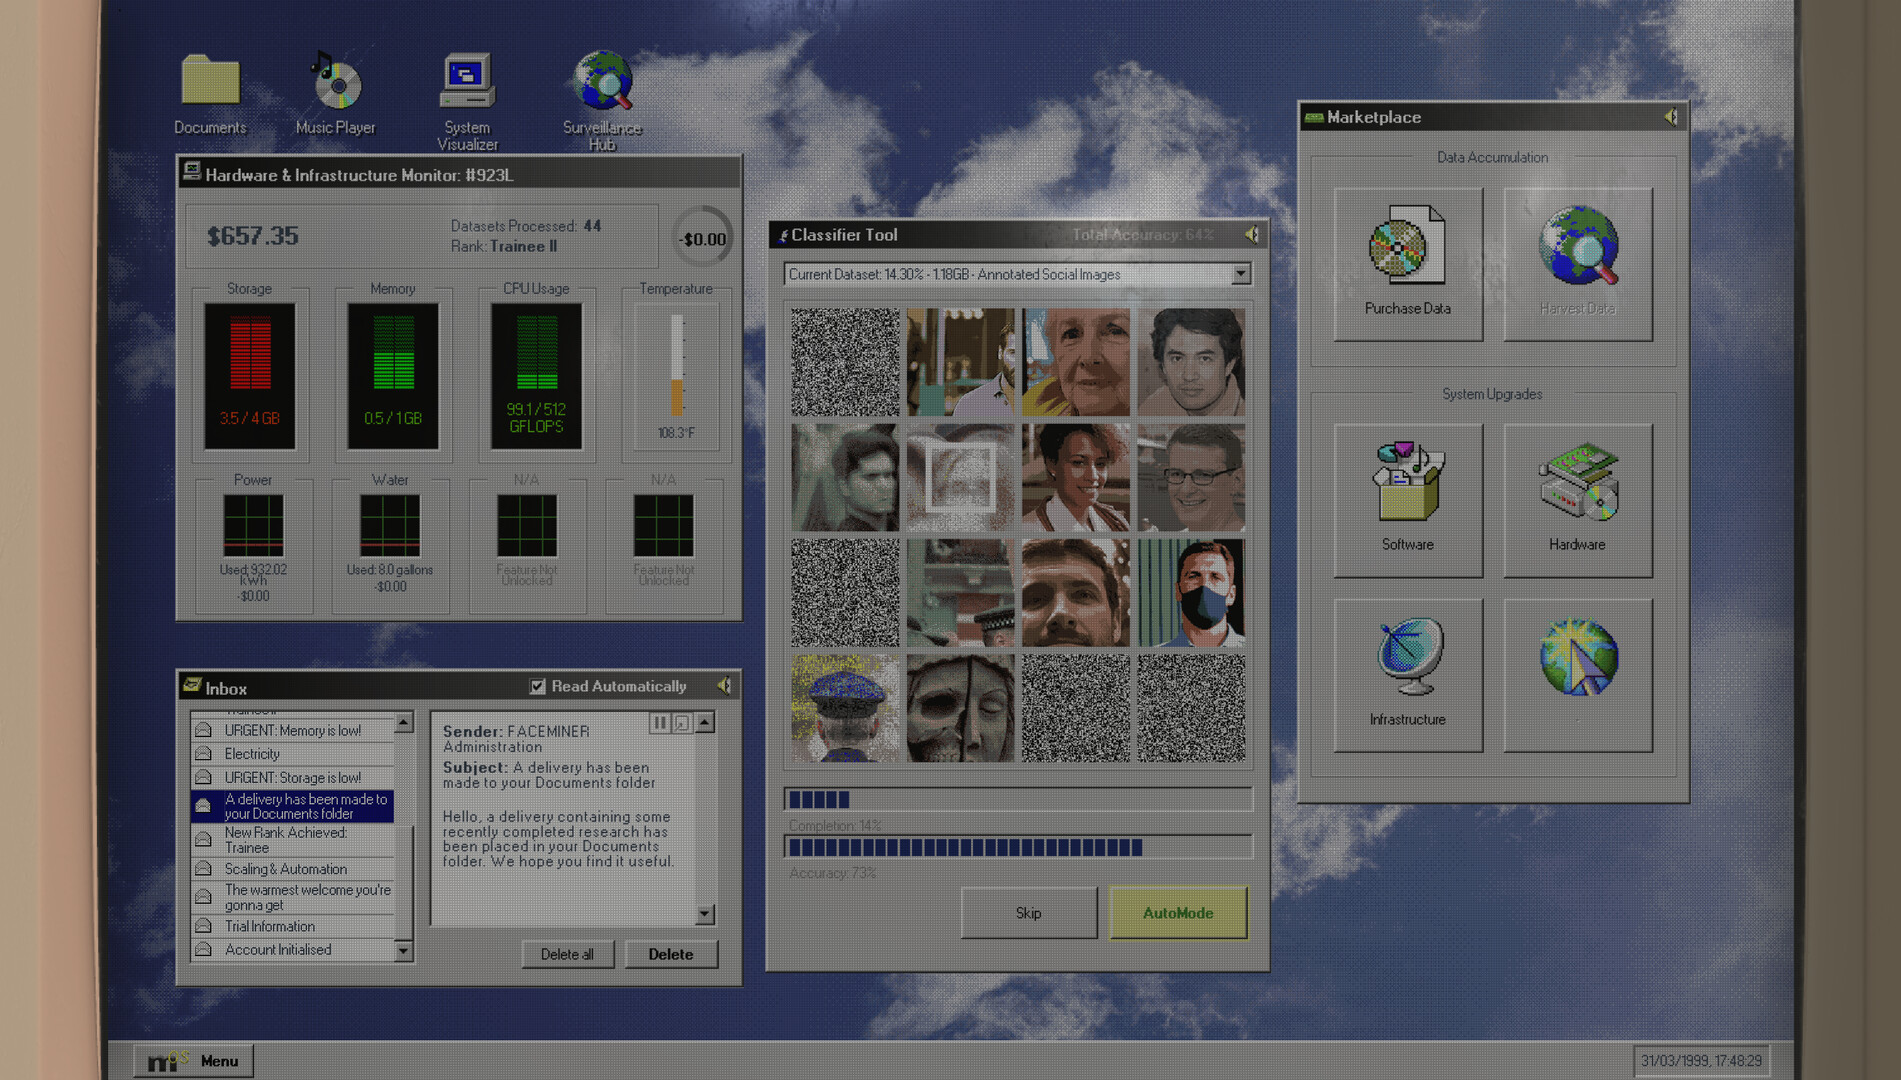Viewport: 1901px width, 1080px height.
Task: Select the masked man face thumbnail
Action: click(x=1191, y=593)
